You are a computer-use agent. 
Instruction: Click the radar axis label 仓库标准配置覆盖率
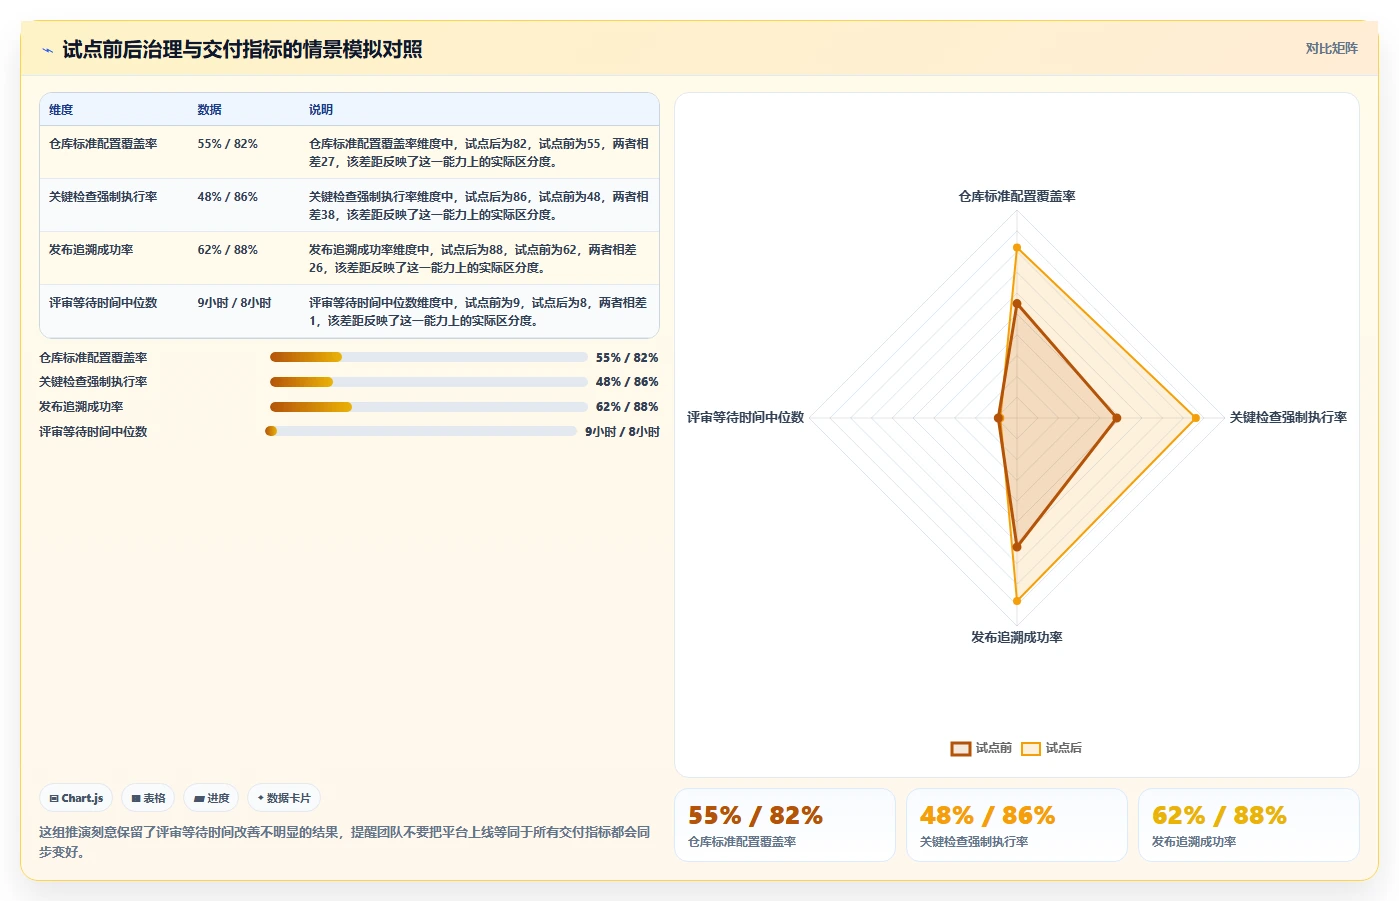click(x=1017, y=197)
